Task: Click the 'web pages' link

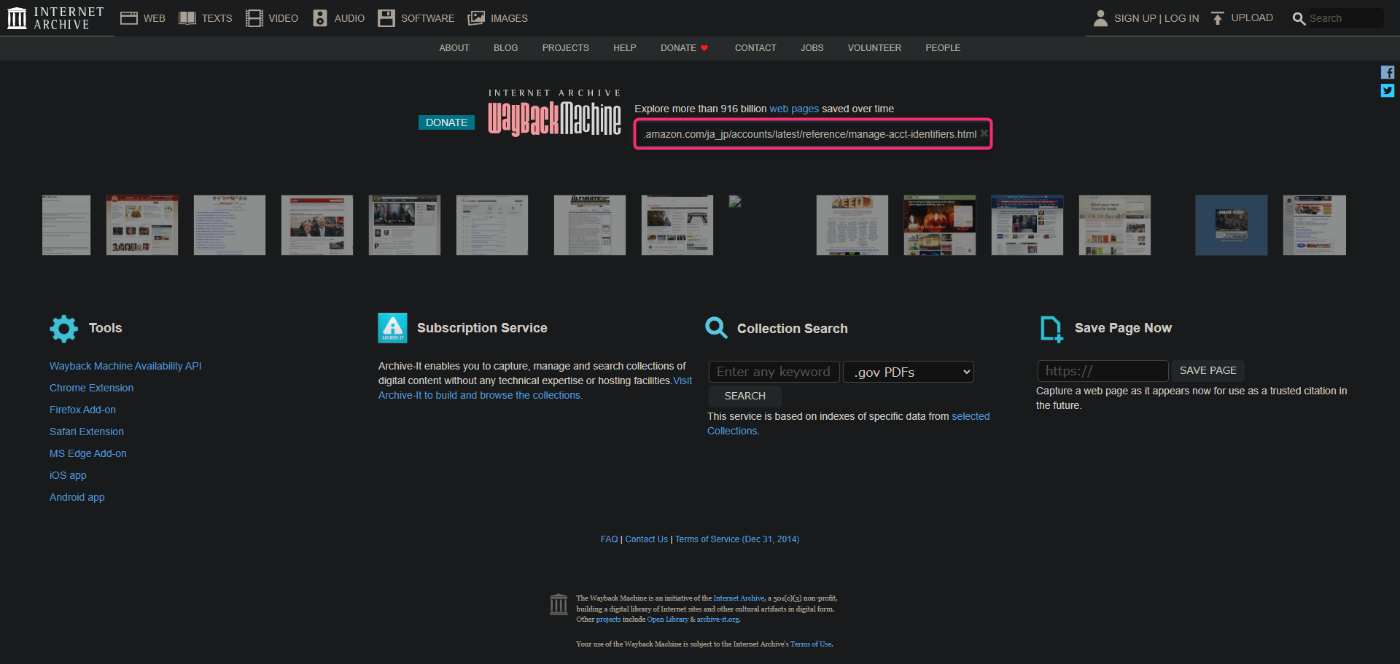Action: (x=794, y=108)
